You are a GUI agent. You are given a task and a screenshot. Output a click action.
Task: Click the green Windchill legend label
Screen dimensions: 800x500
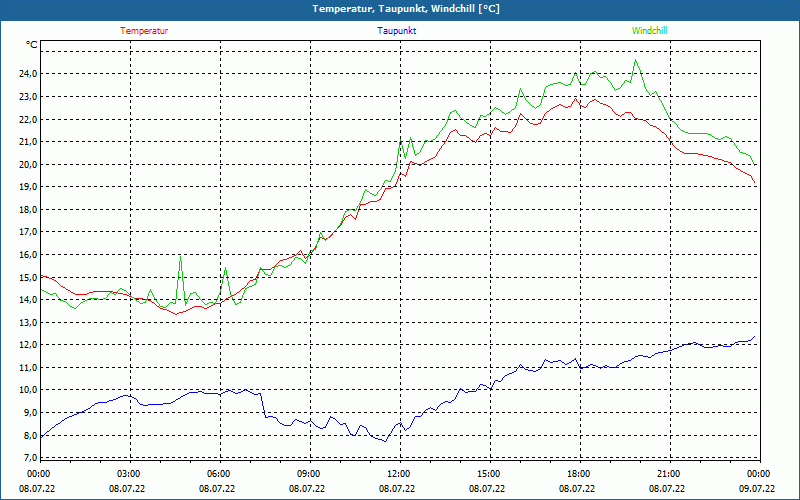pyautogui.click(x=649, y=31)
